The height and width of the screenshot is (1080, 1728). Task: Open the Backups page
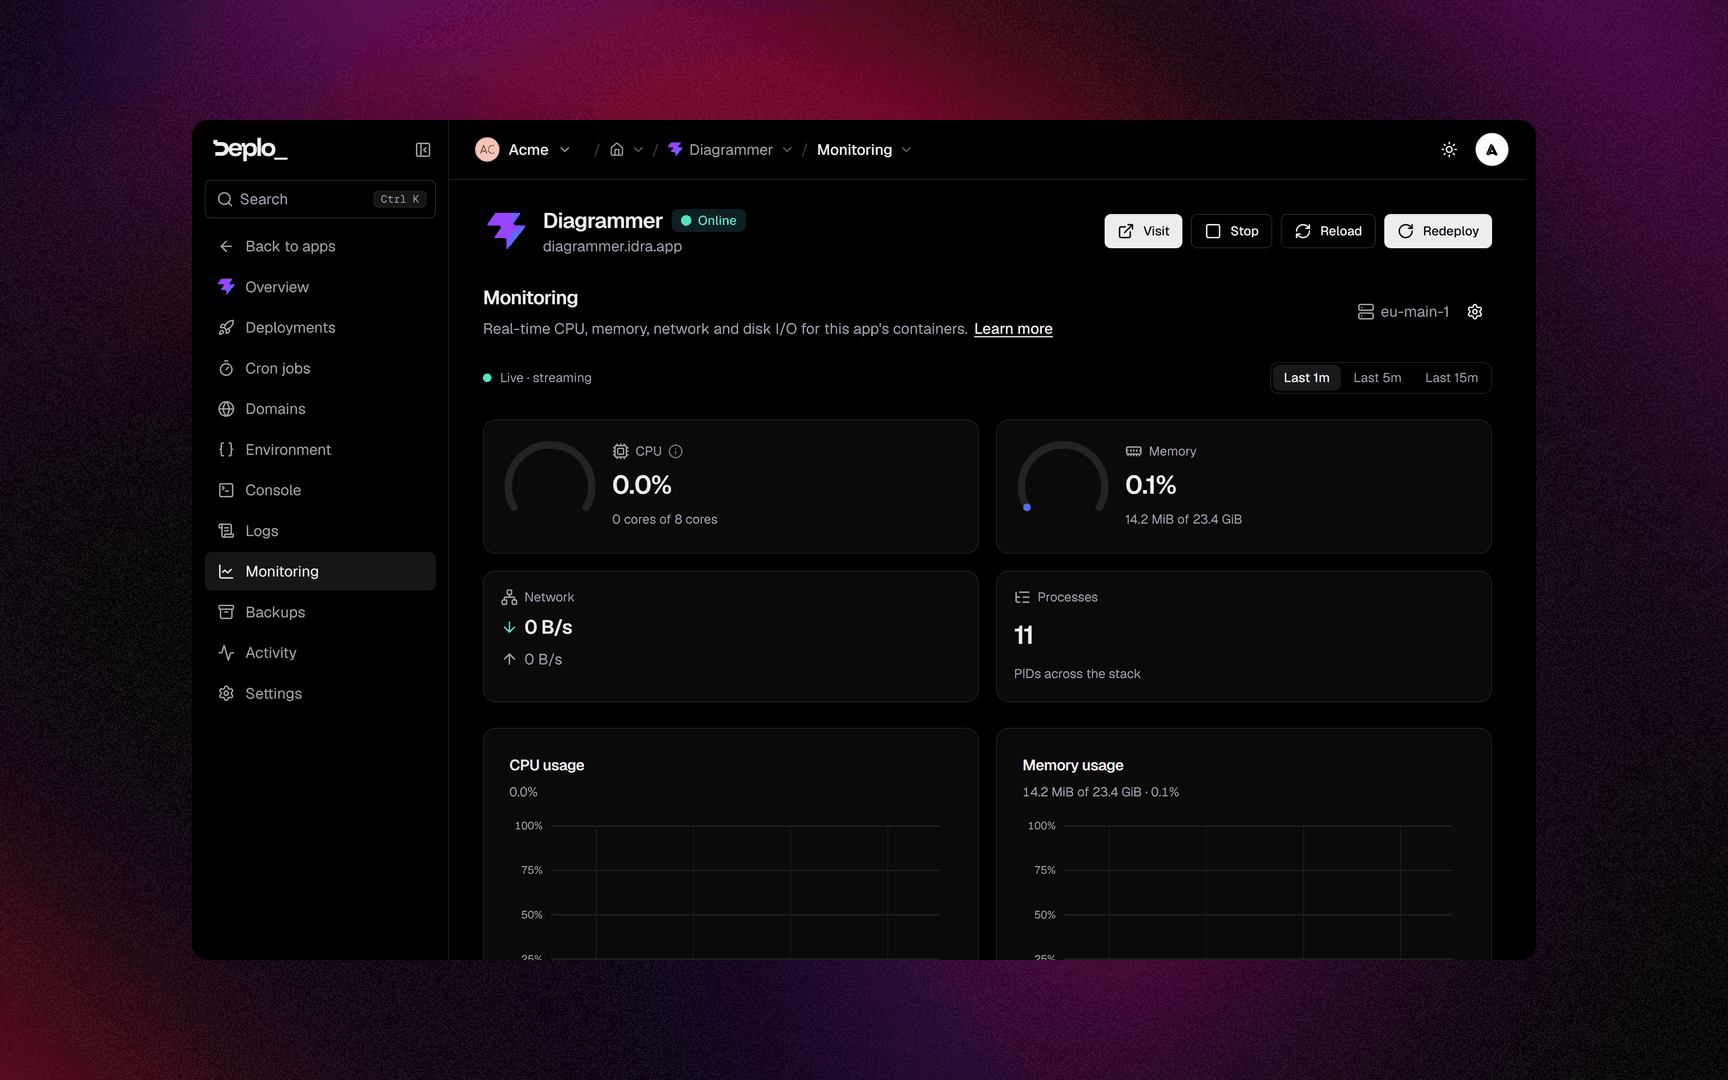(x=320, y=612)
